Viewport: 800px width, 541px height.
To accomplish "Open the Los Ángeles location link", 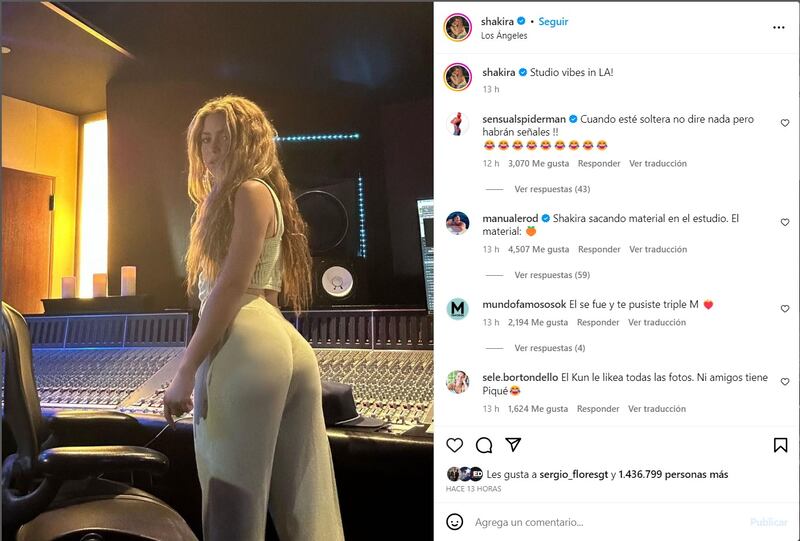I will point(504,36).
